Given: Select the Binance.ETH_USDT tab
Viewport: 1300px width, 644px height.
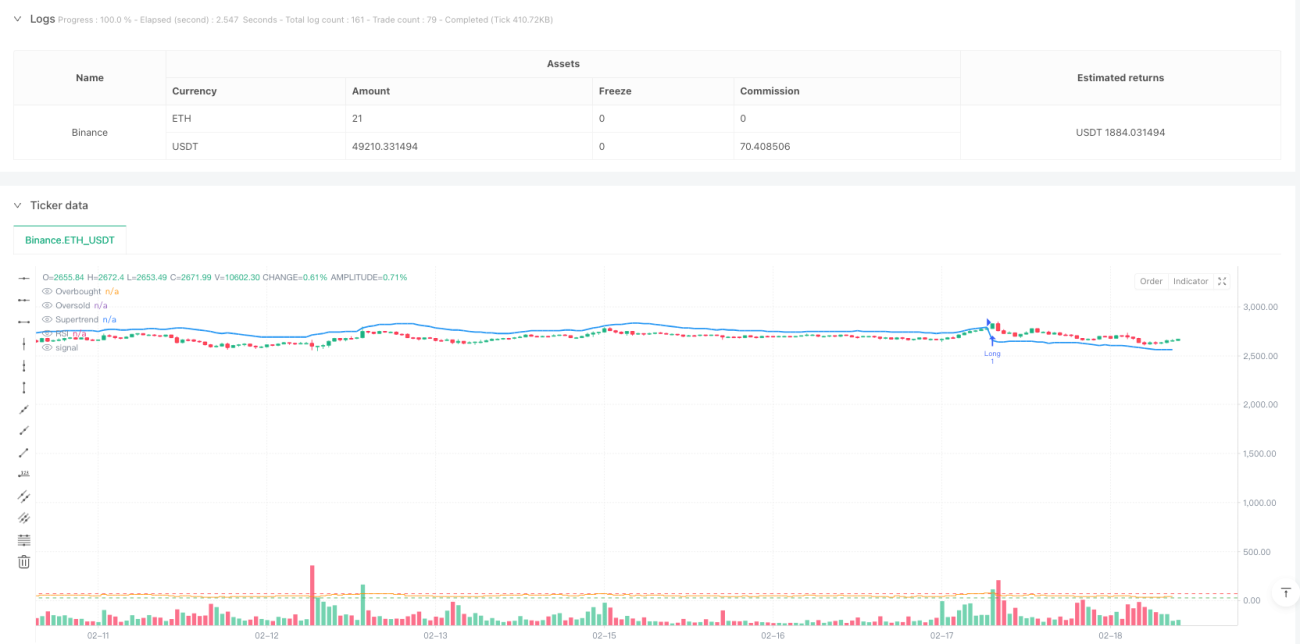Looking at the screenshot, I should (70, 240).
